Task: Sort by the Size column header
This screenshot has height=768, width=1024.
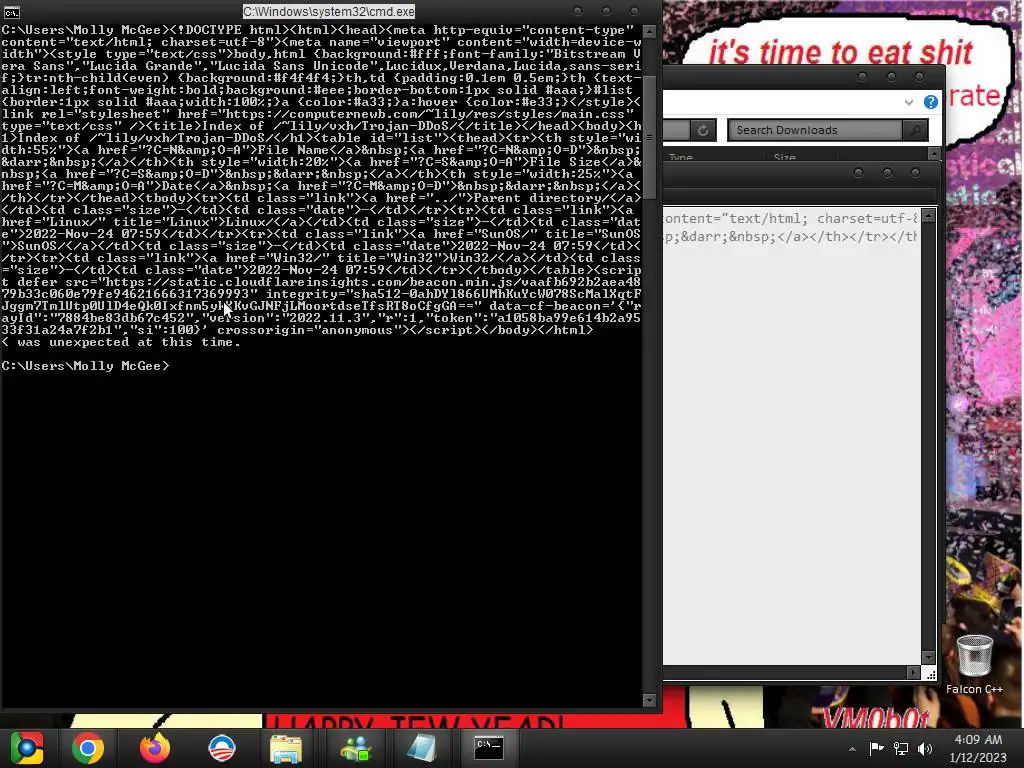Action: coord(784,157)
